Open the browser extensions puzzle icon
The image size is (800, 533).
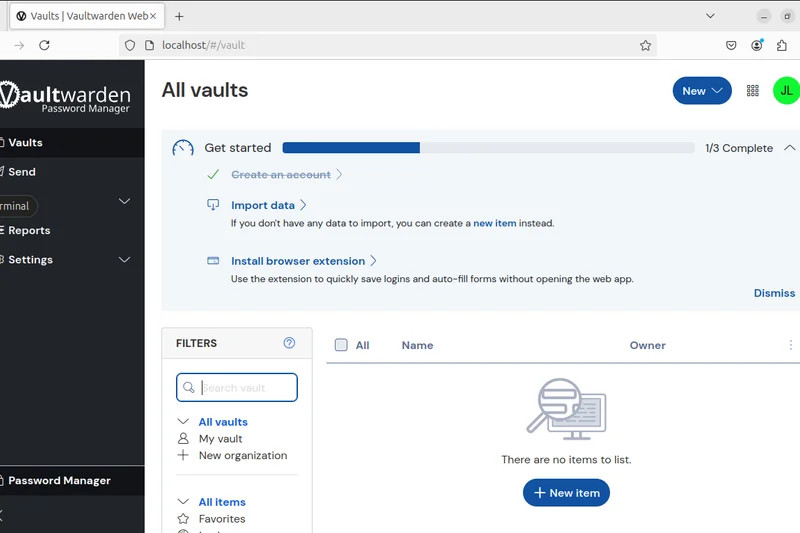pyautogui.click(x=782, y=45)
